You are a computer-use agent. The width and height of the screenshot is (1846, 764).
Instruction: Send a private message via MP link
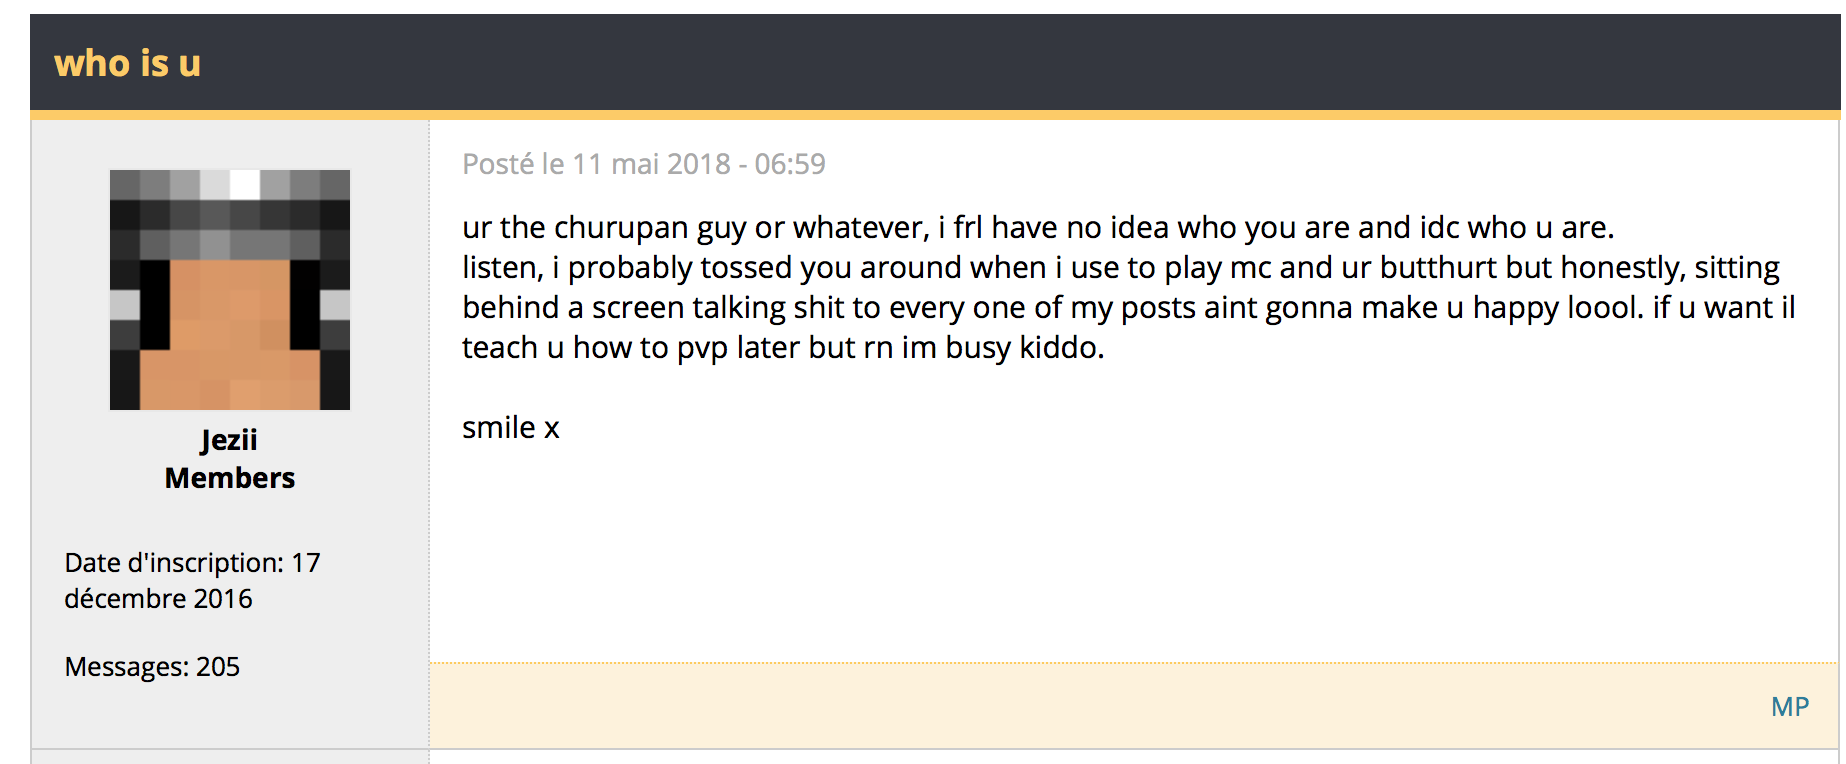(1789, 707)
